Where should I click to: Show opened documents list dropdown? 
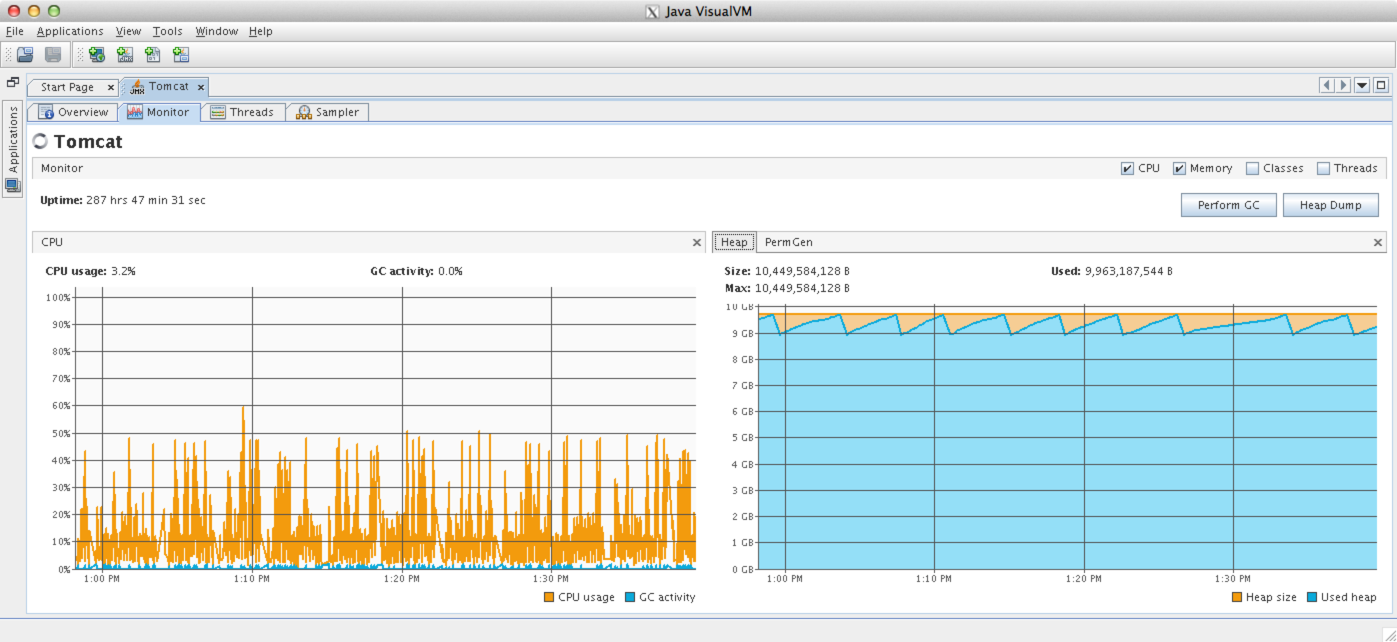pos(1361,85)
